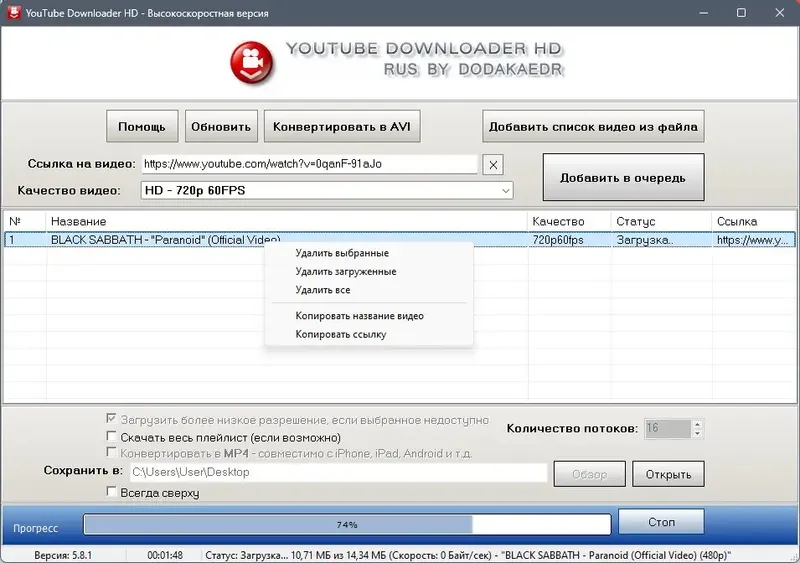This screenshot has height=563, width=800.
Task: Choose Удалить все from context menu
Action: [369, 290]
